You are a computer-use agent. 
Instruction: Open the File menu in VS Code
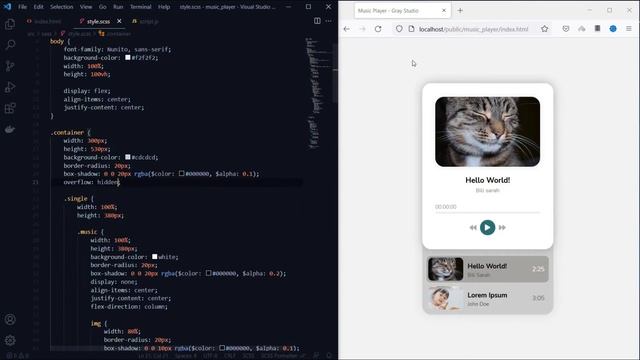pyautogui.click(x=22, y=7)
